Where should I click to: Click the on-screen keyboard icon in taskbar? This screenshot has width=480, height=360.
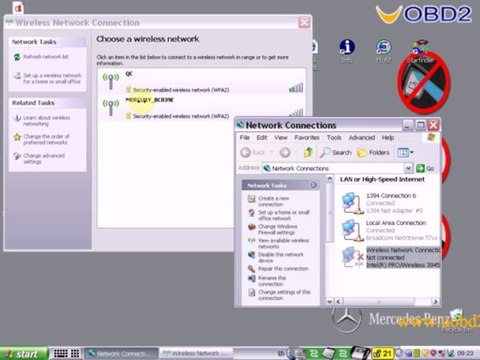(x=61, y=353)
